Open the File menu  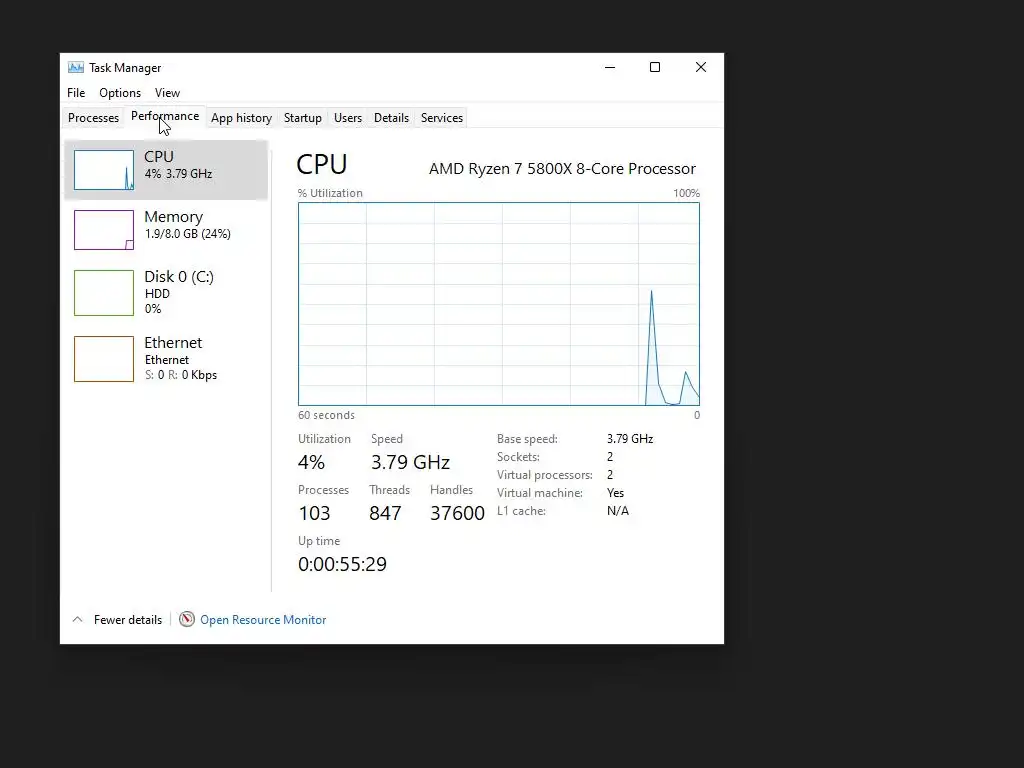[x=76, y=93]
